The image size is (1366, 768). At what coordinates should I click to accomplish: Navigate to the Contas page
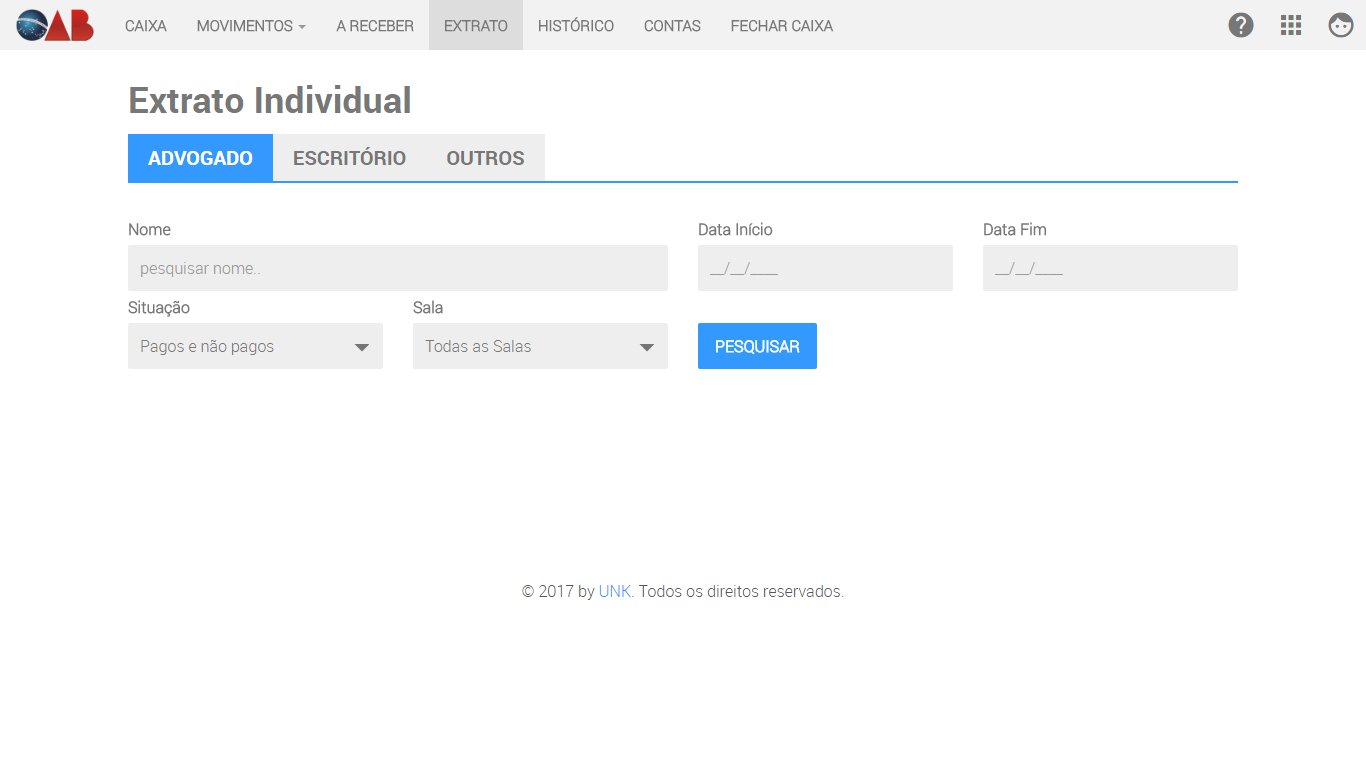click(x=672, y=26)
